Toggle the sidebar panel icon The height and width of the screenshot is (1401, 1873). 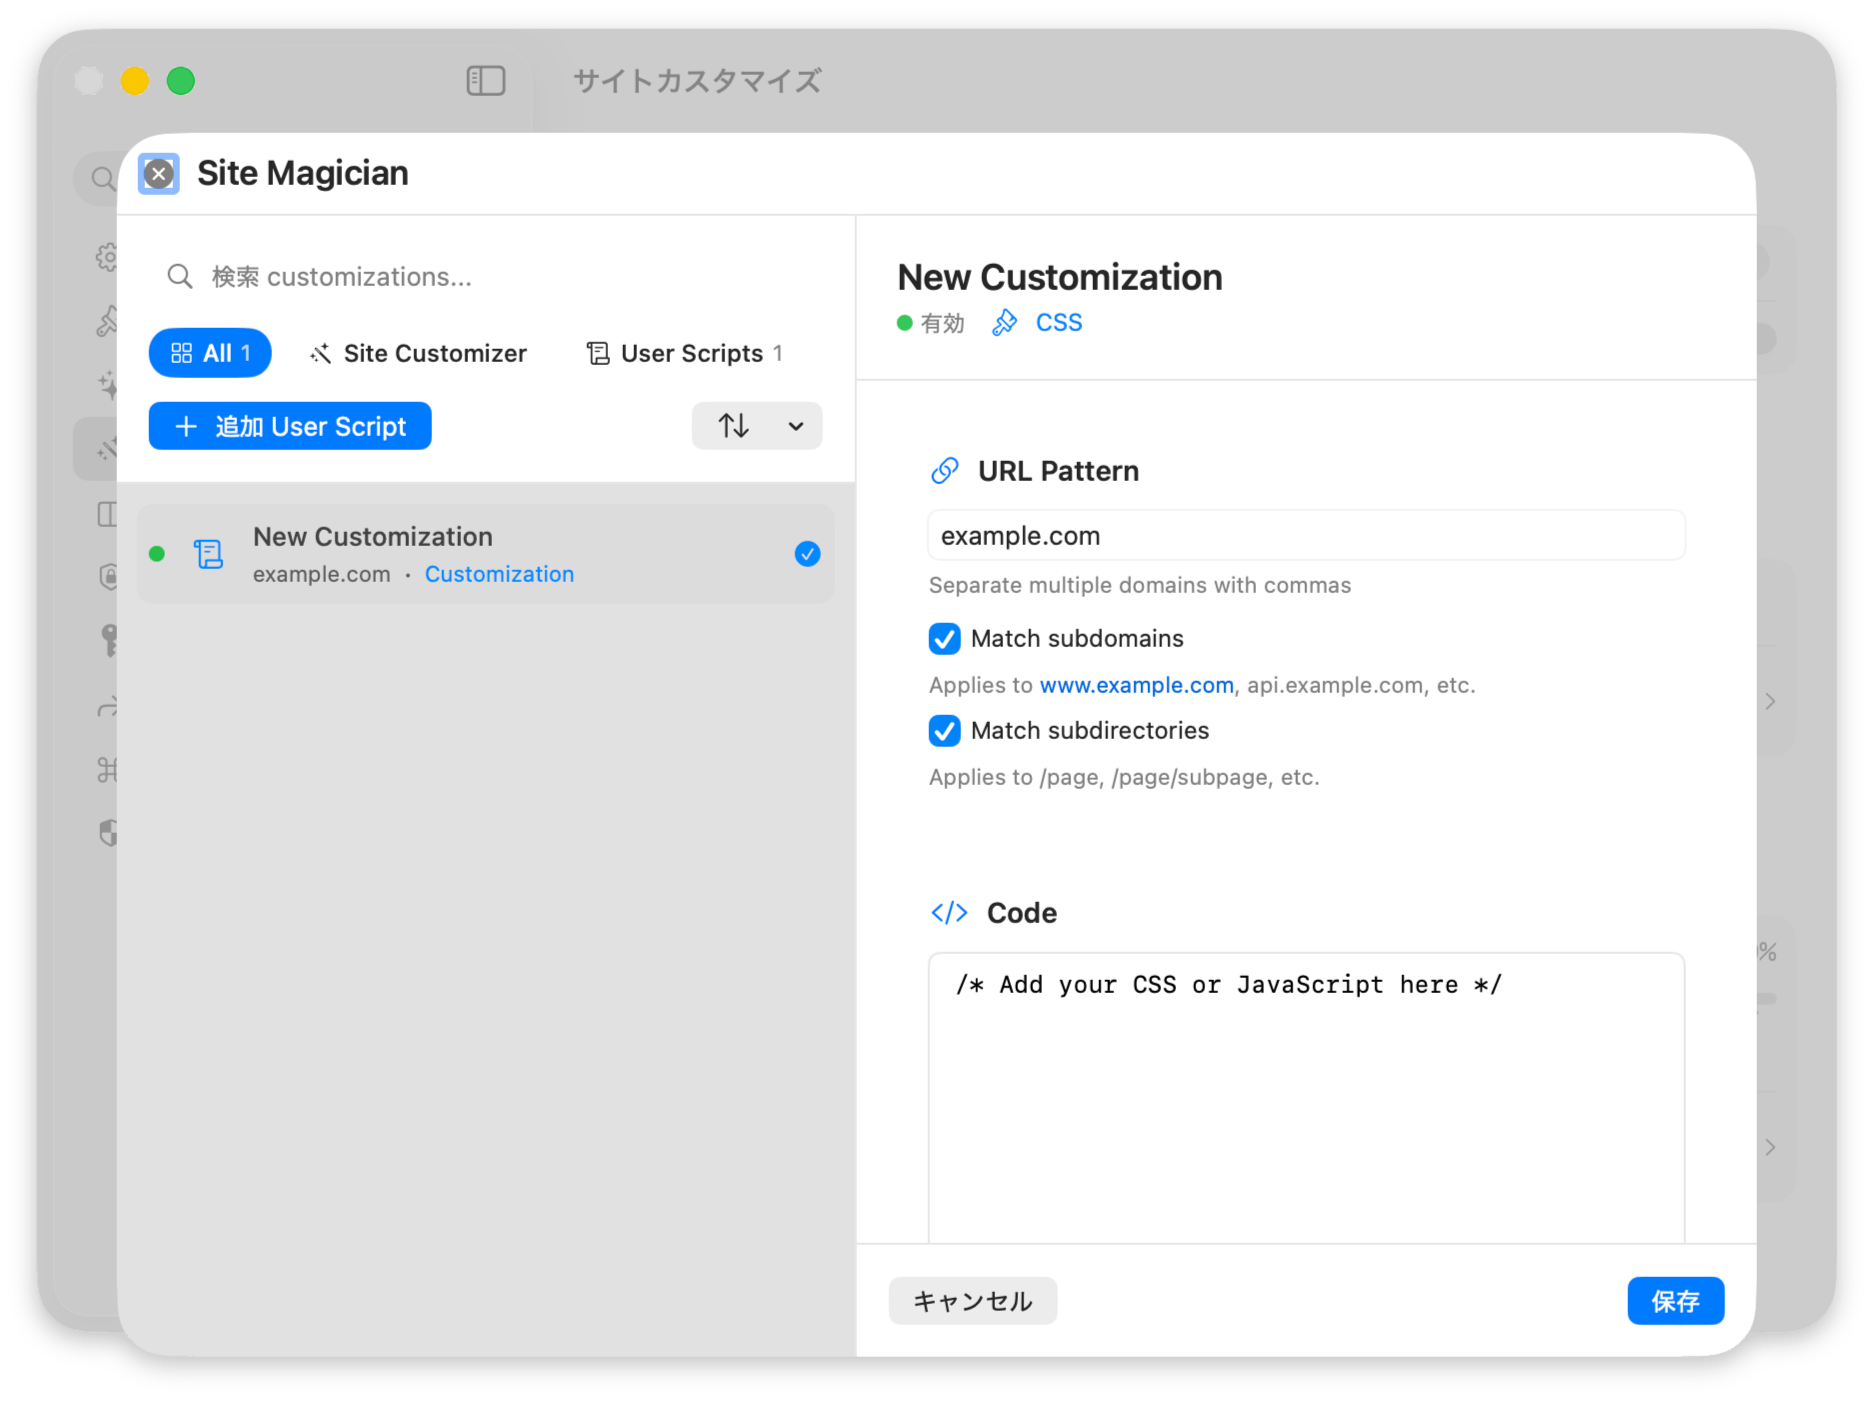486,81
